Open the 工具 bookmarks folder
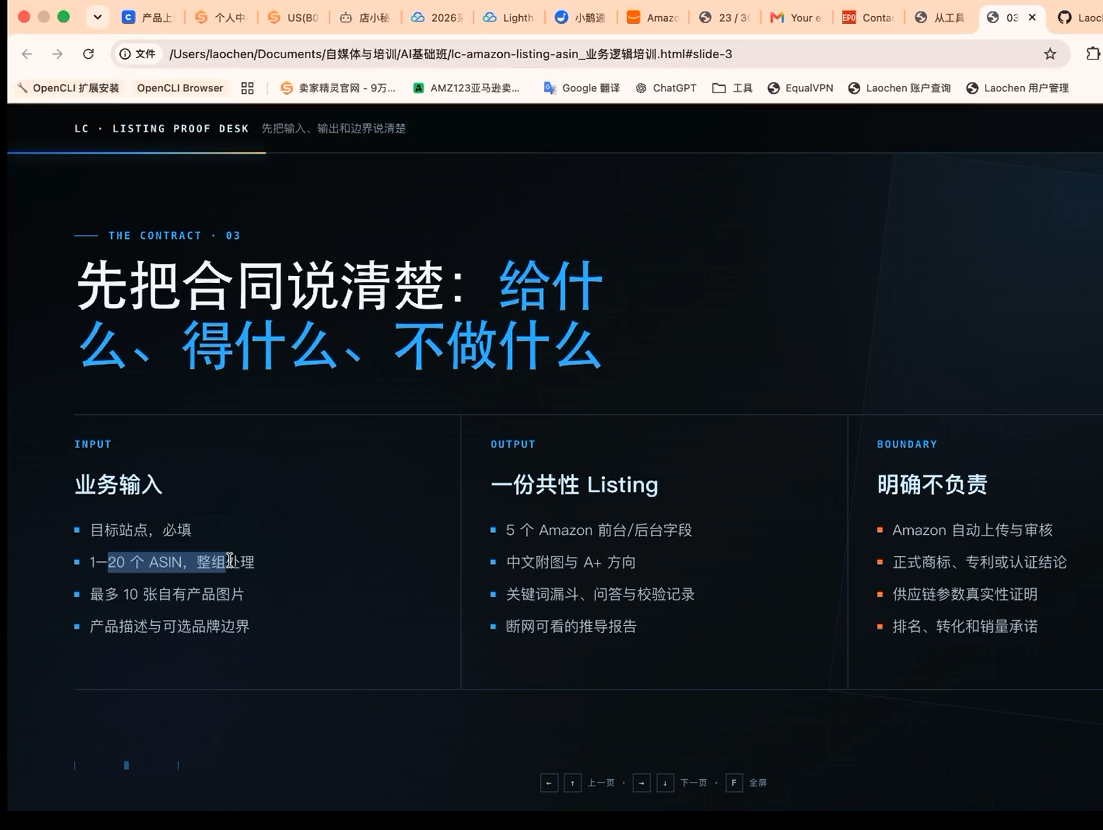Viewport: 1103px width, 830px height. click(x=732, y=88)
